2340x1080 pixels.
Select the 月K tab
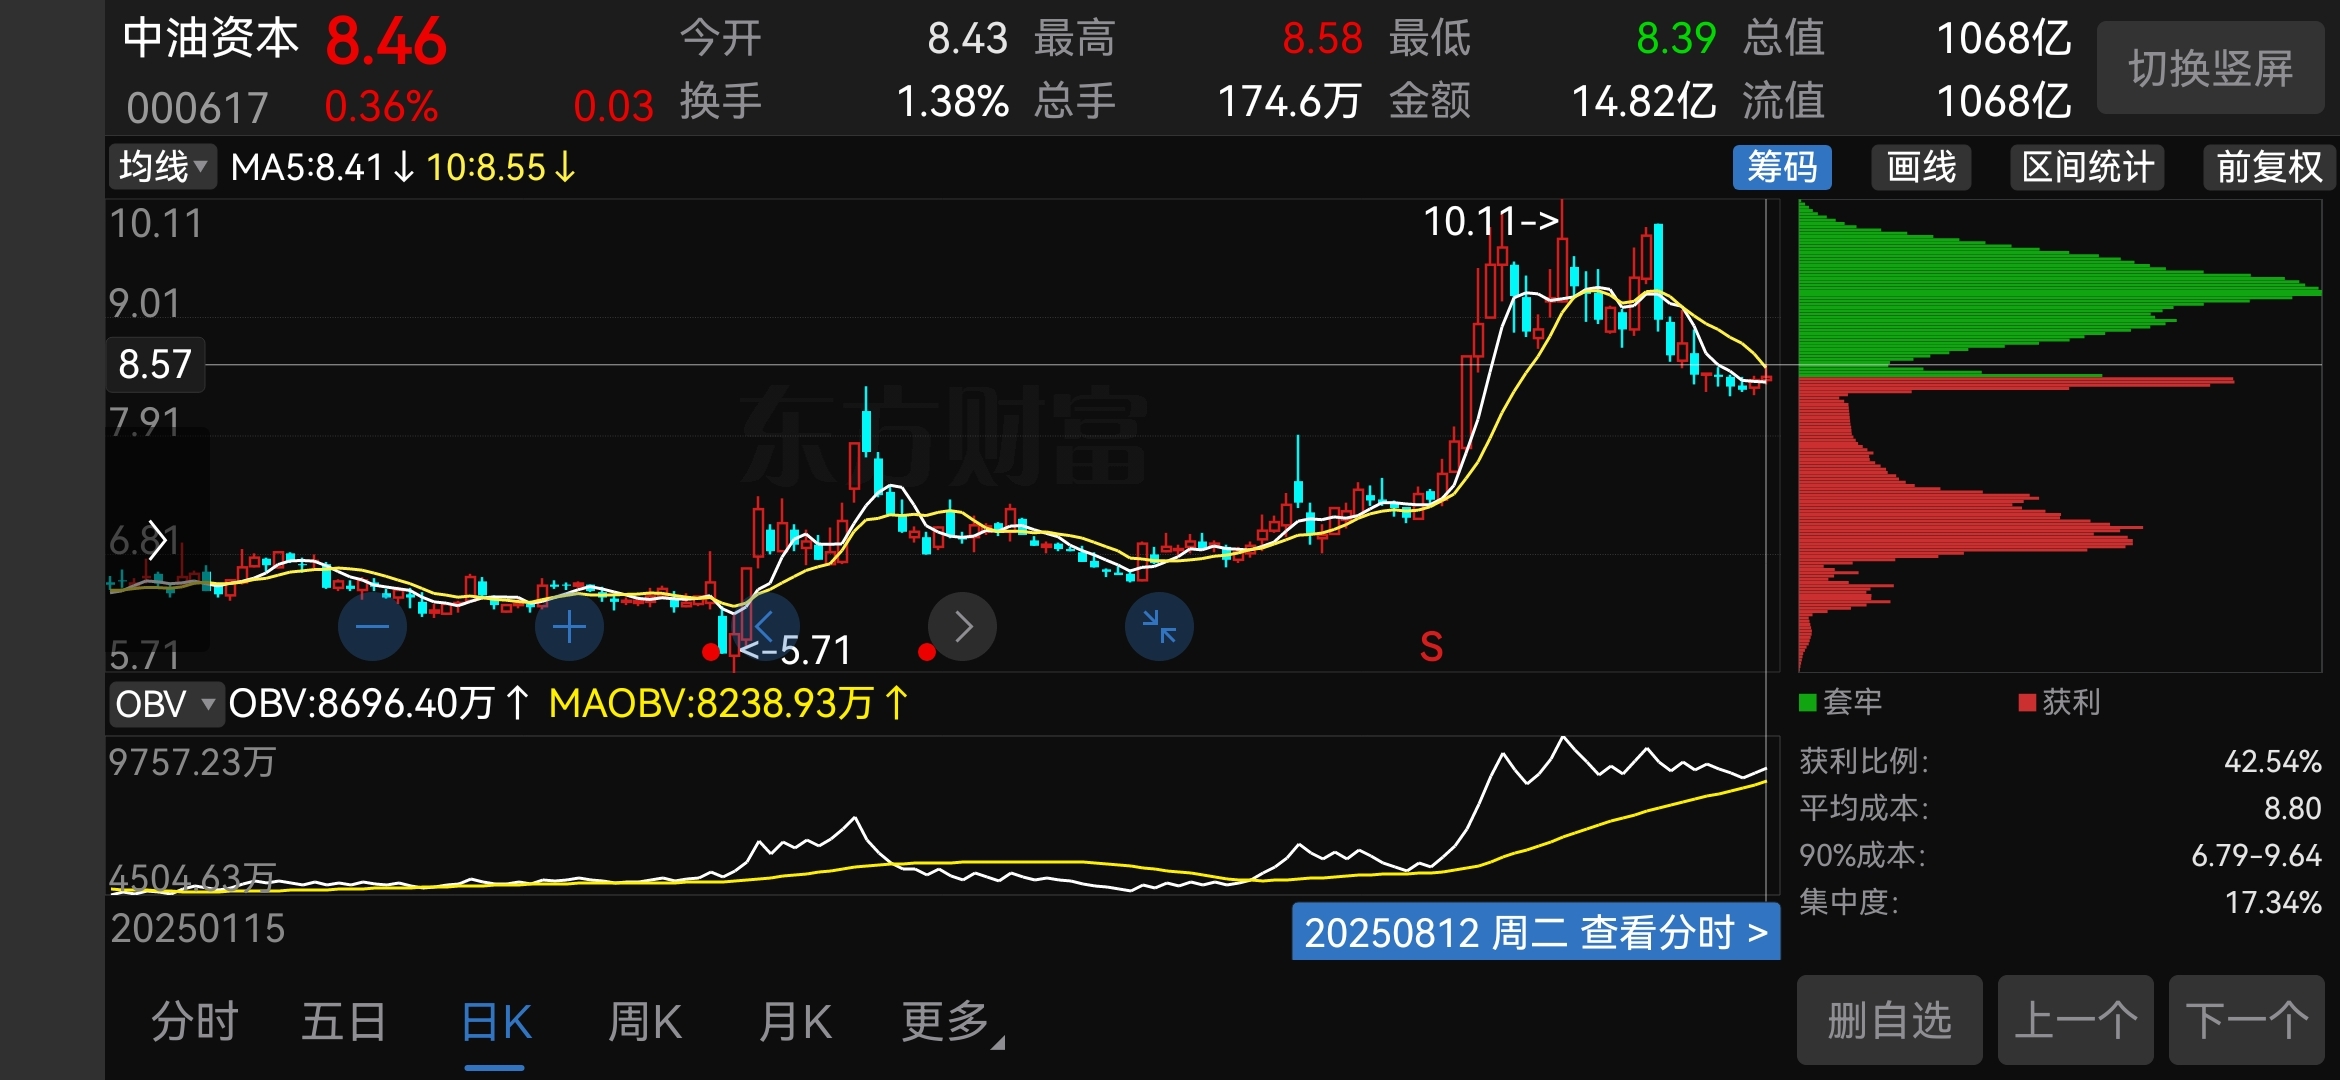coord(795,1022)
